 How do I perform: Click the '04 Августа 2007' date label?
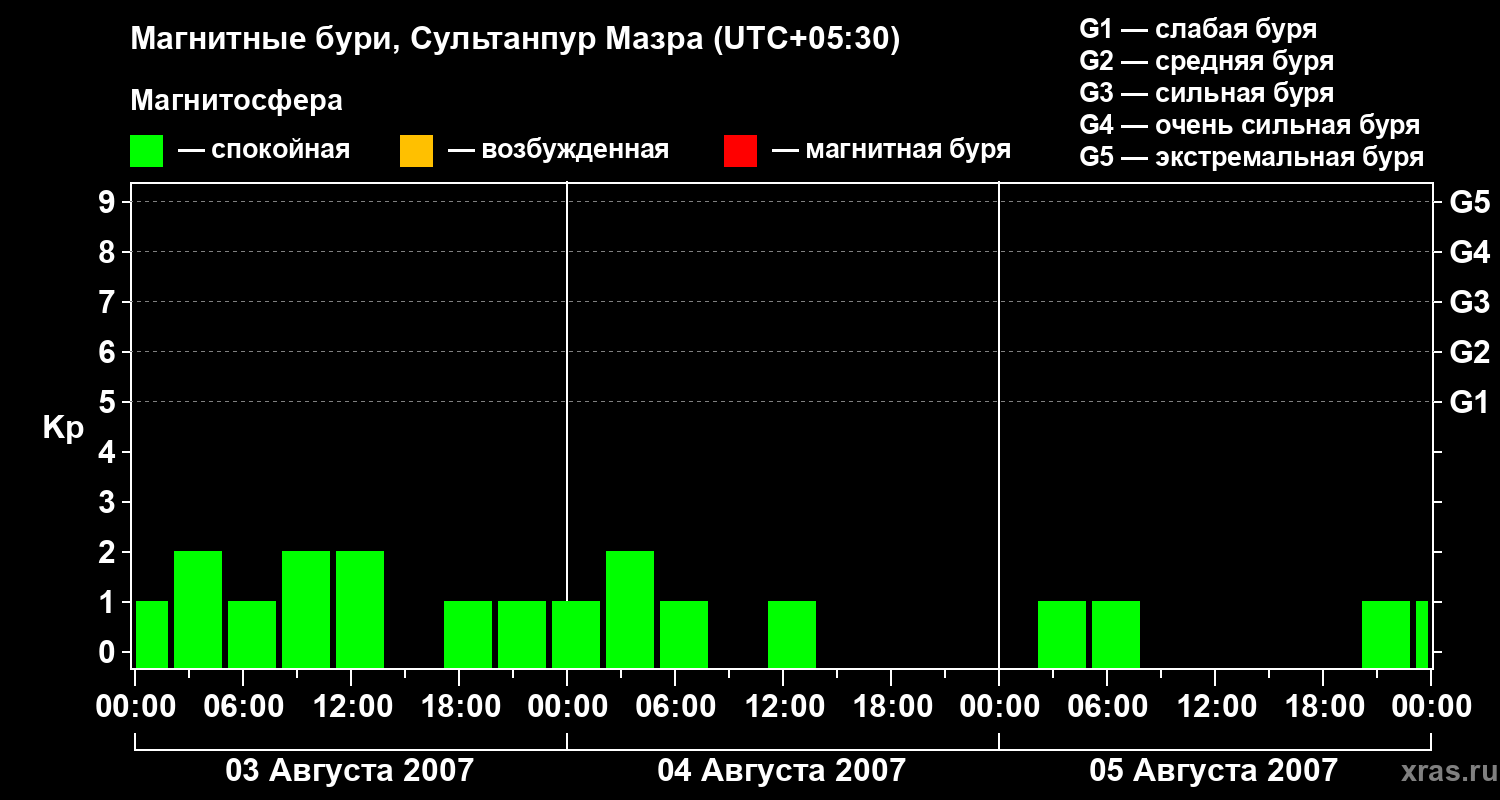point(781,771)
